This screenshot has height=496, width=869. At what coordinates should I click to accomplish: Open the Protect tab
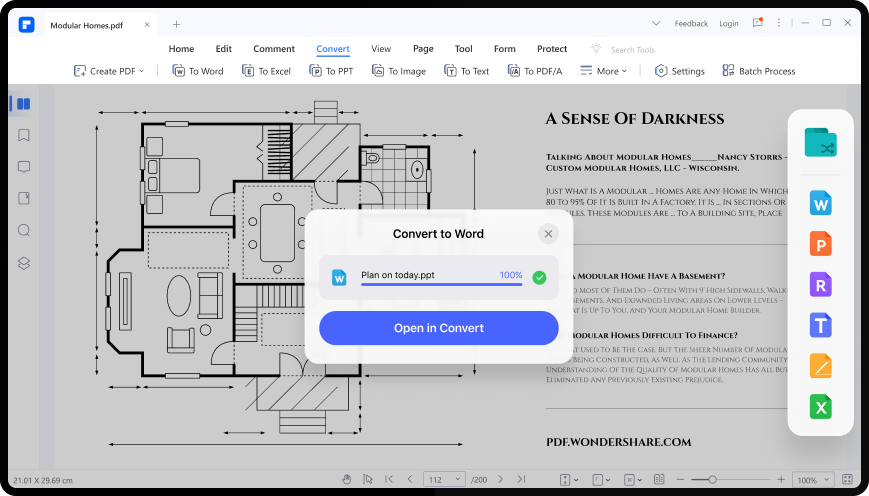[x=552, y=49]
